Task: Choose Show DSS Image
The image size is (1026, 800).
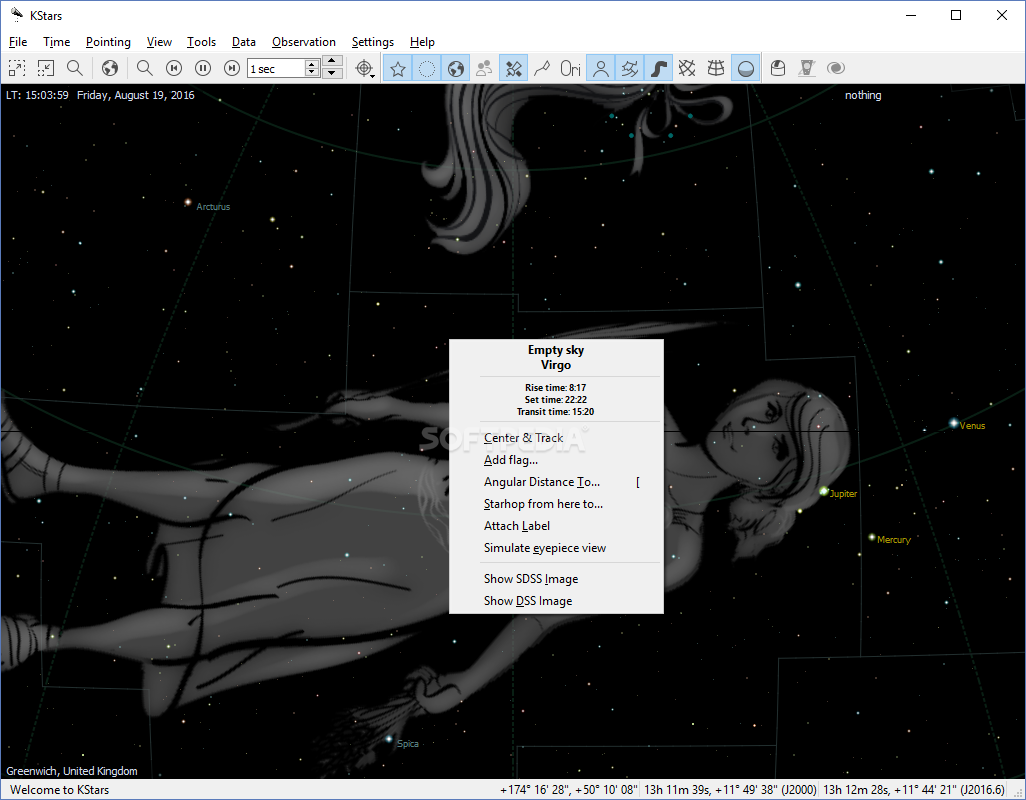Action: coord(556,600)
